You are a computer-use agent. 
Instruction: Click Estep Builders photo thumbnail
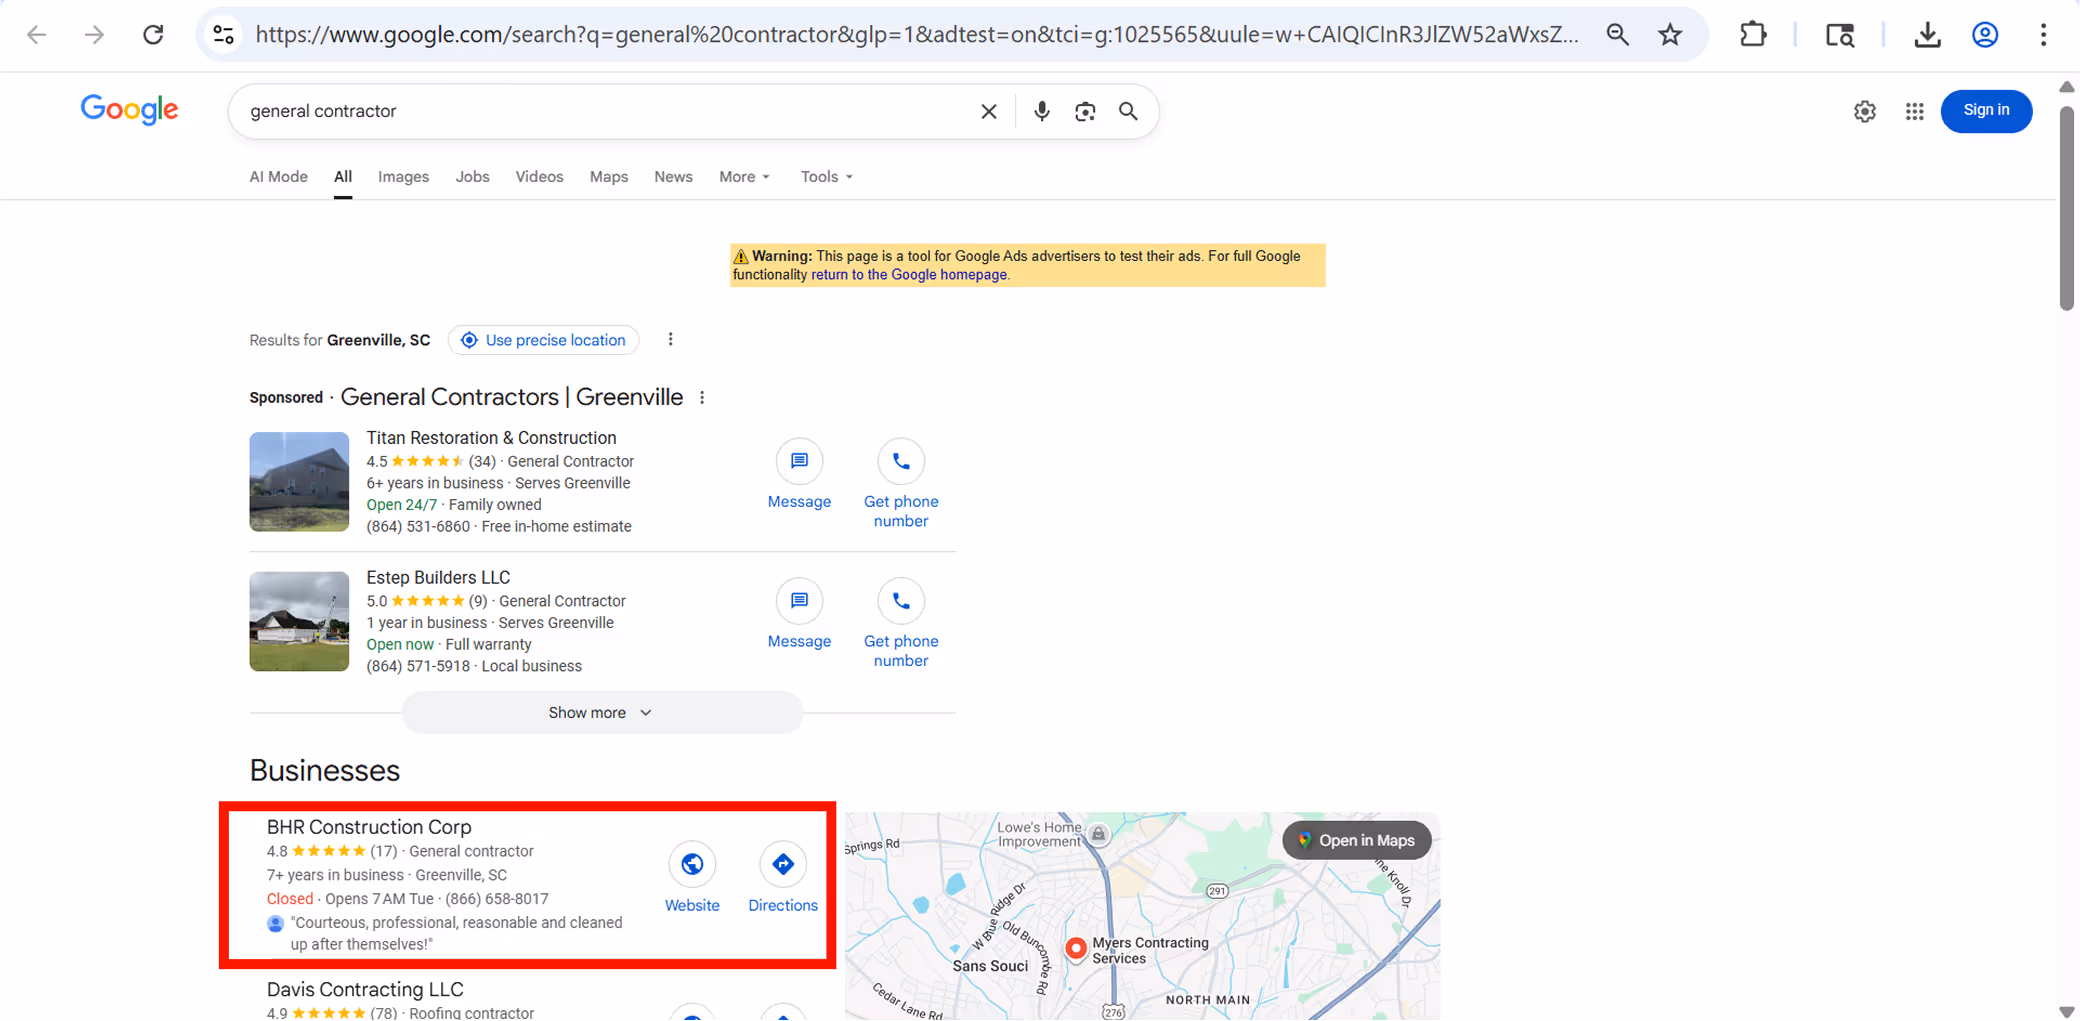coord(299,621)
